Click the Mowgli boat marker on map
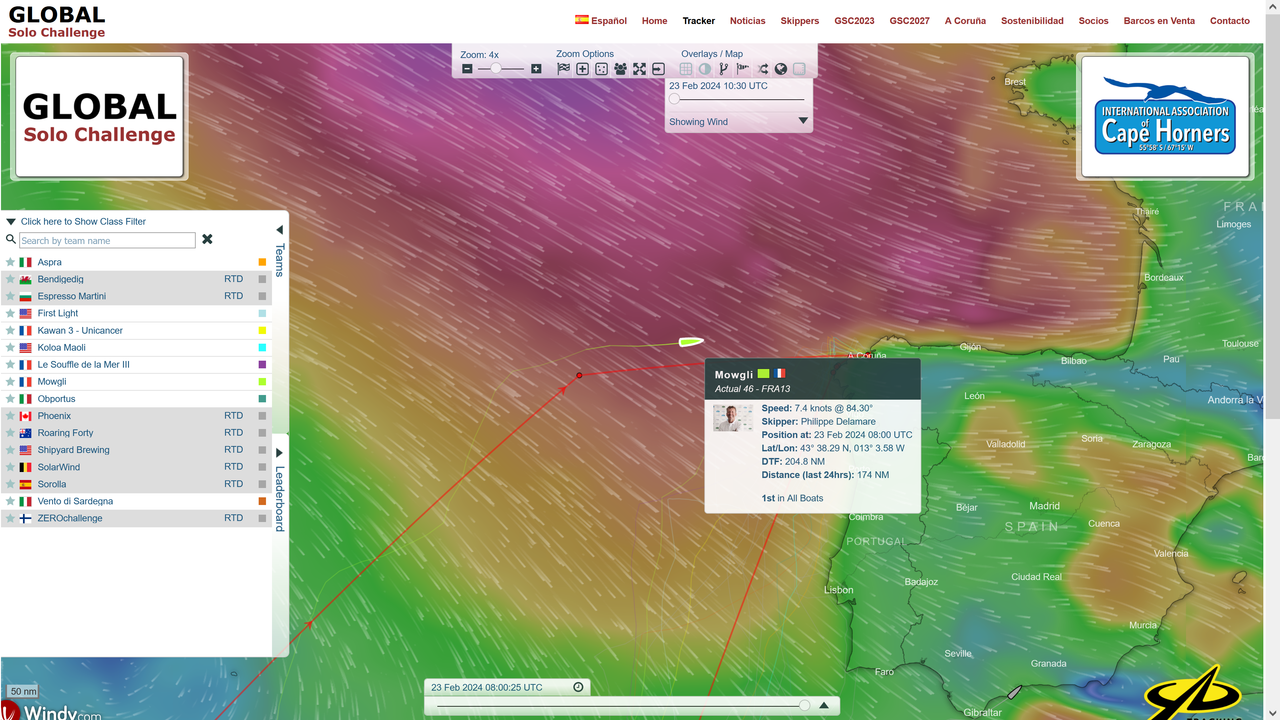 [691, 342]
